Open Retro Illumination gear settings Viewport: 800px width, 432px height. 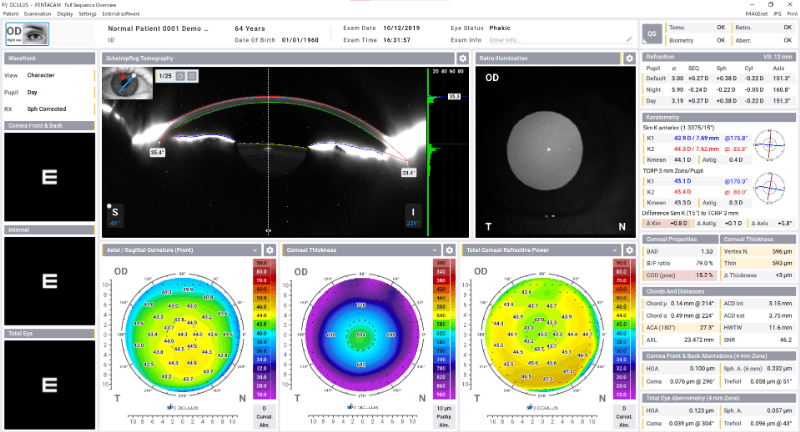tap(629, 59)
